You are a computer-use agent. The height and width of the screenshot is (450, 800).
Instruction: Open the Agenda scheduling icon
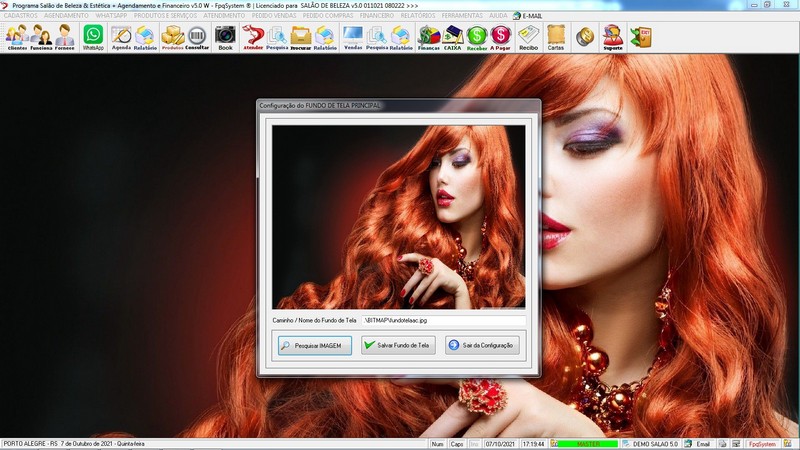pos(121,37)
